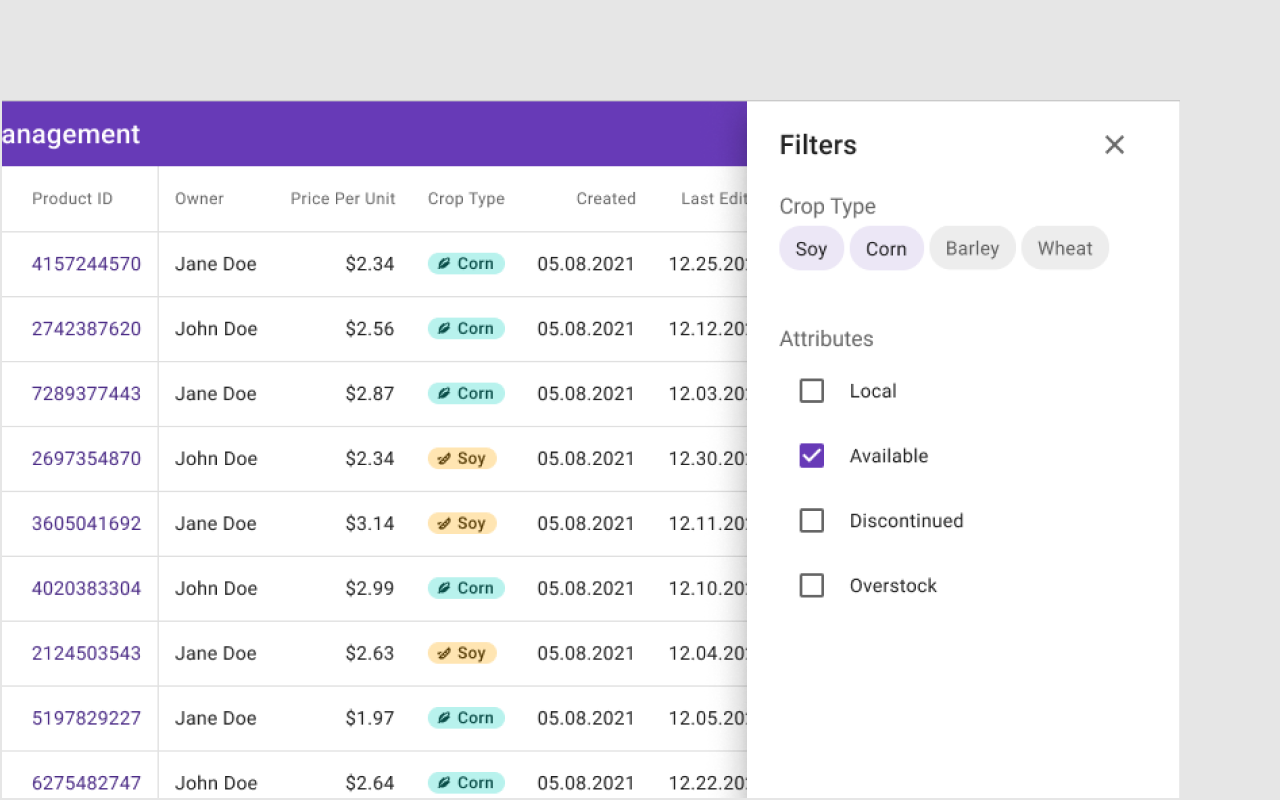The width and height of the screenshot is (1280, 800).
Task: Click the Crop Type column header
Action: pos(466,199)
